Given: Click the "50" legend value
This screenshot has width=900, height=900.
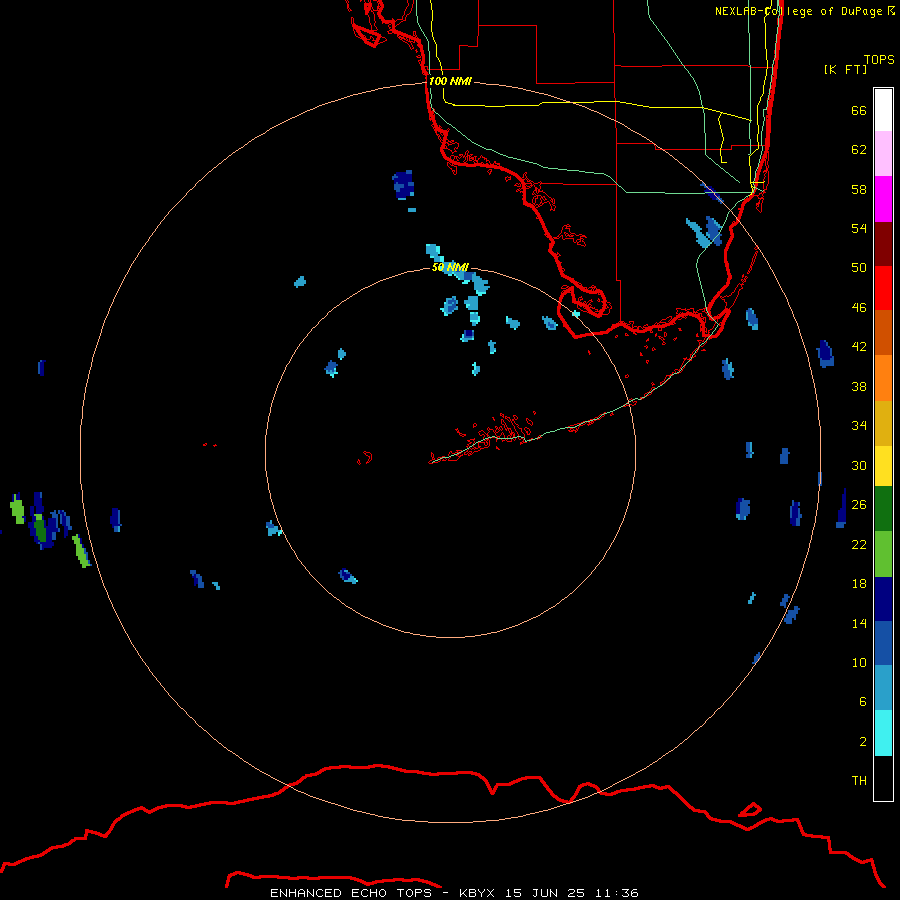Looking at the screenshot, I should click(859, 268).
